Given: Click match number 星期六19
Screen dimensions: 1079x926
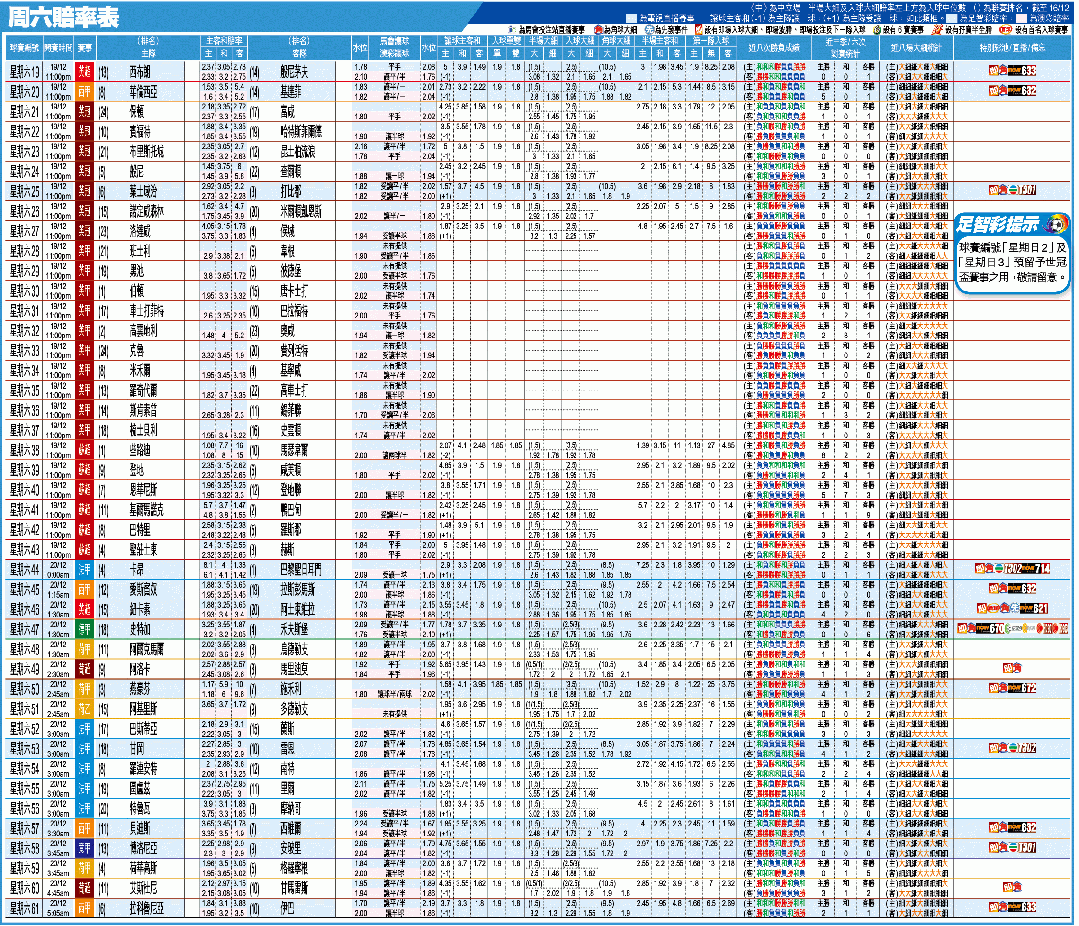Looking at the screenshot, I should [x=24, y=71].
